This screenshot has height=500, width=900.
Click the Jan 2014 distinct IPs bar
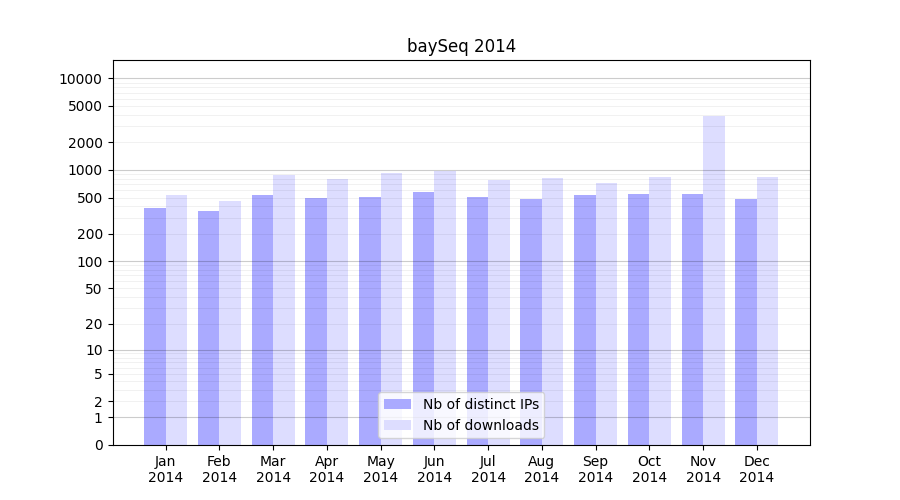click(155, 326)
